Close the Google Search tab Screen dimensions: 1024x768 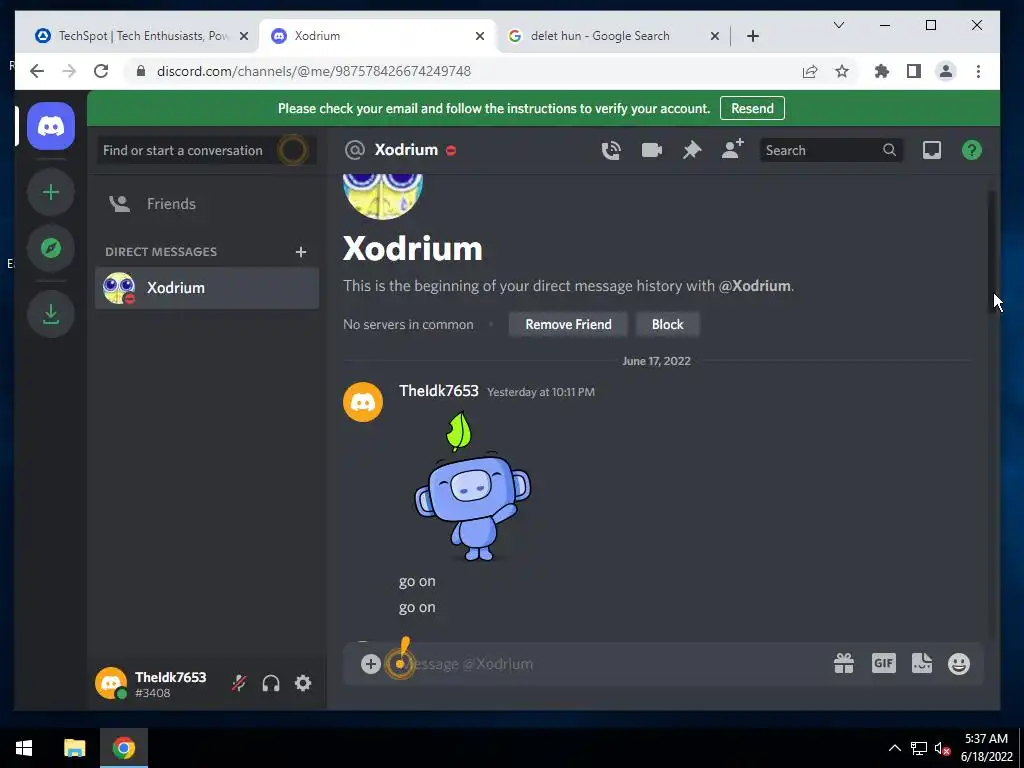click(x=715, y=36)
